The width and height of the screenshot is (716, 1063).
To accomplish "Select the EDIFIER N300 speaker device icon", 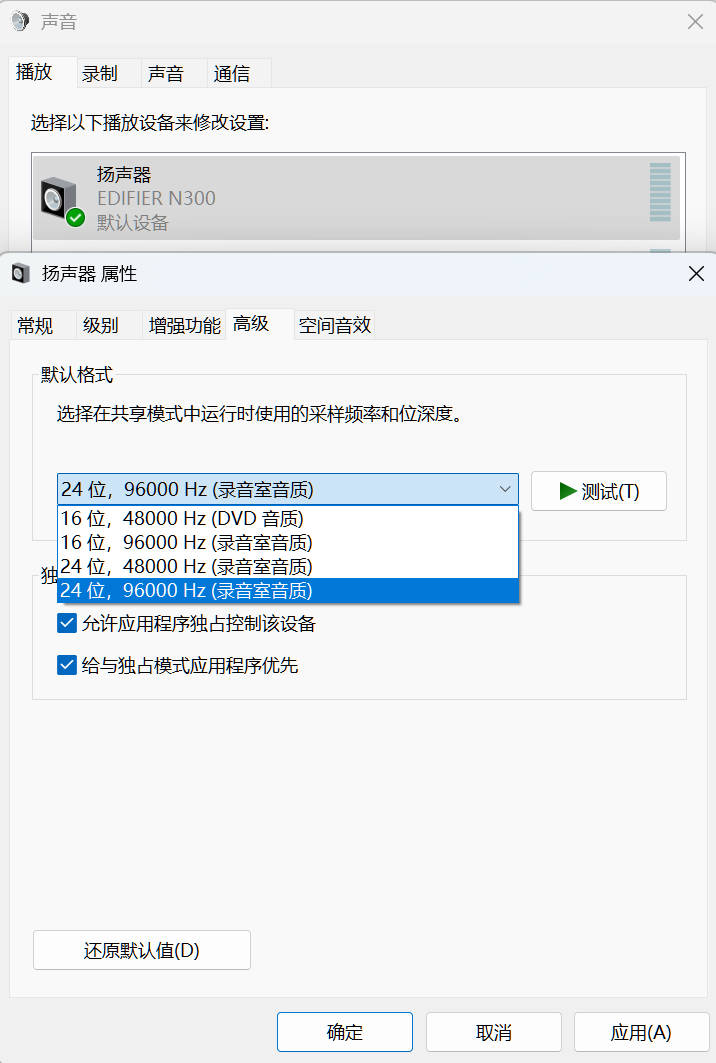I will [61, 201].
